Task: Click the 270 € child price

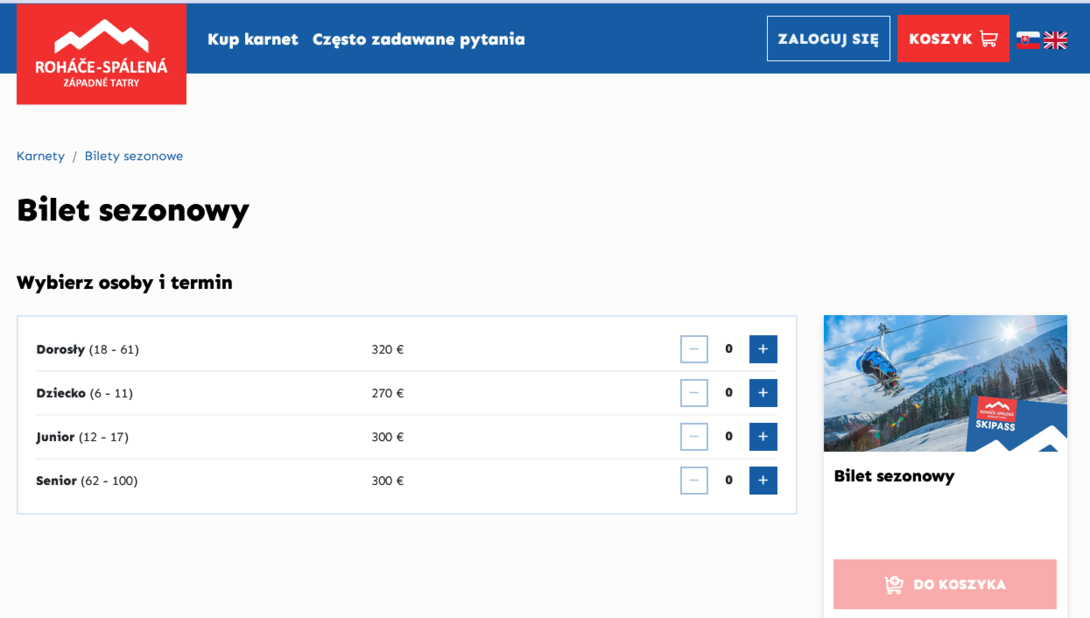Action: coord(387,393)
